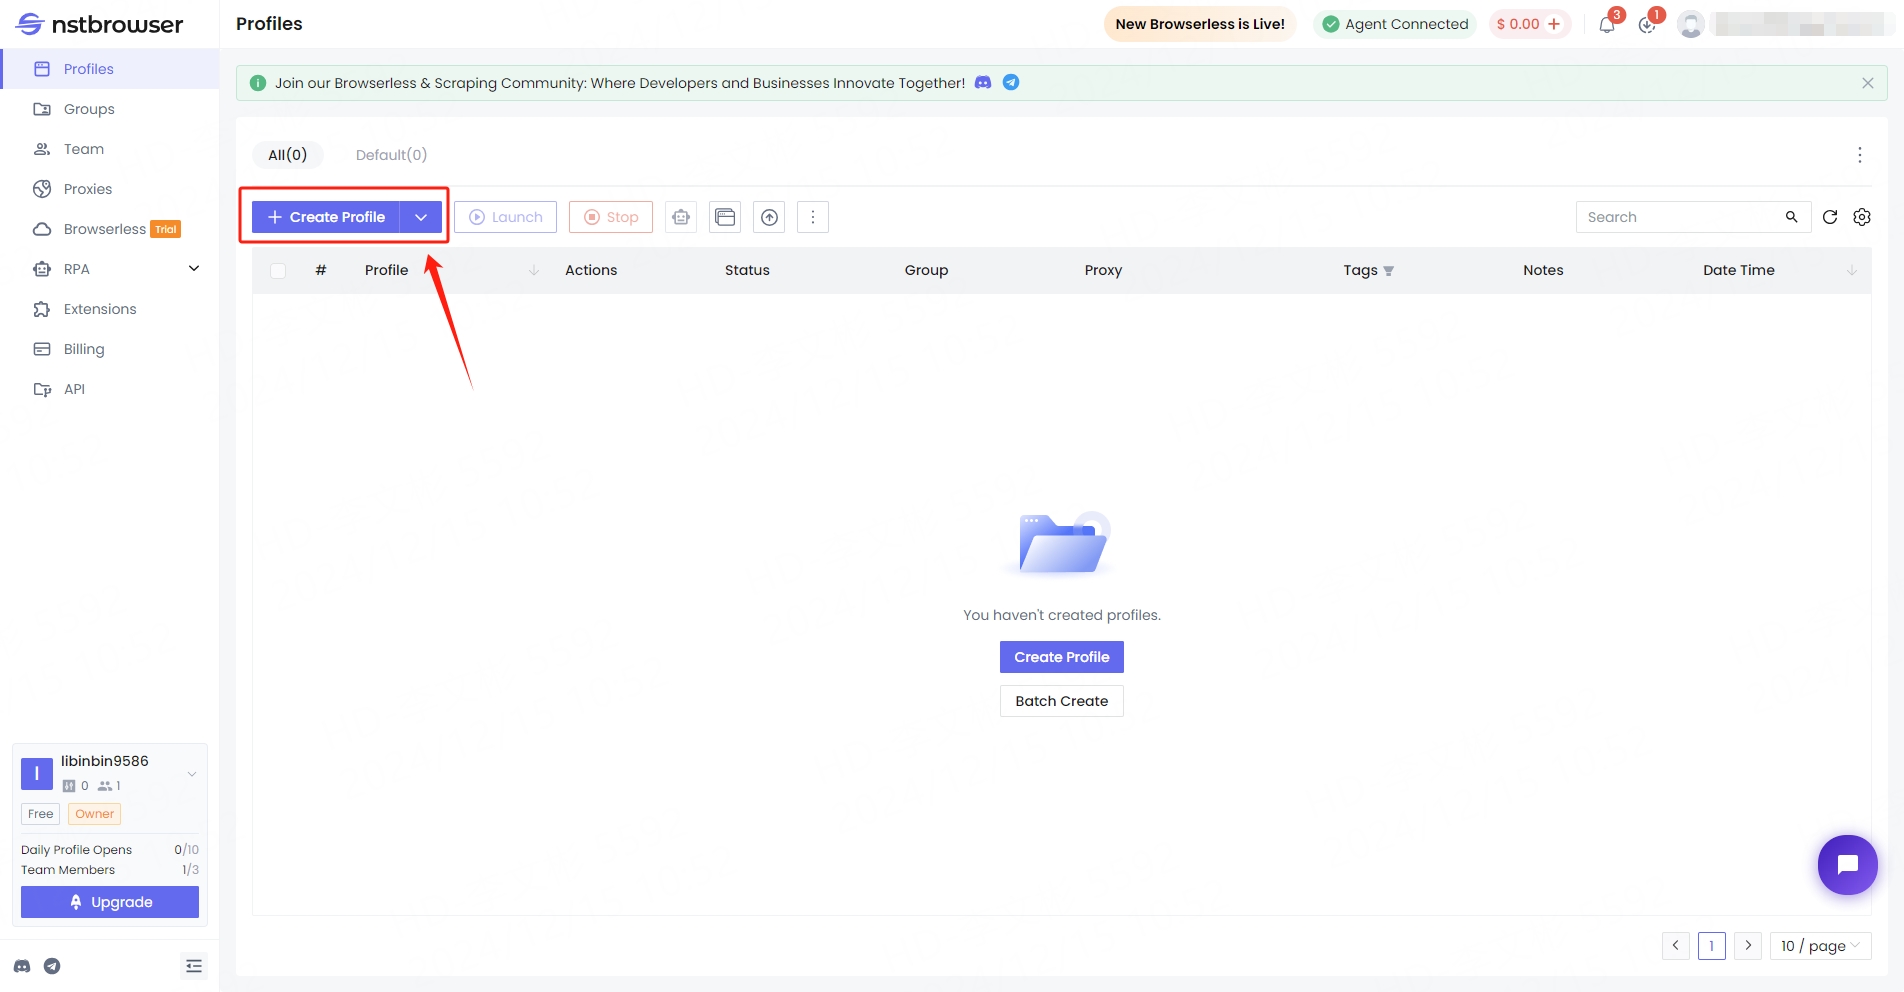Click the Upgrade button

pos(110,902)
